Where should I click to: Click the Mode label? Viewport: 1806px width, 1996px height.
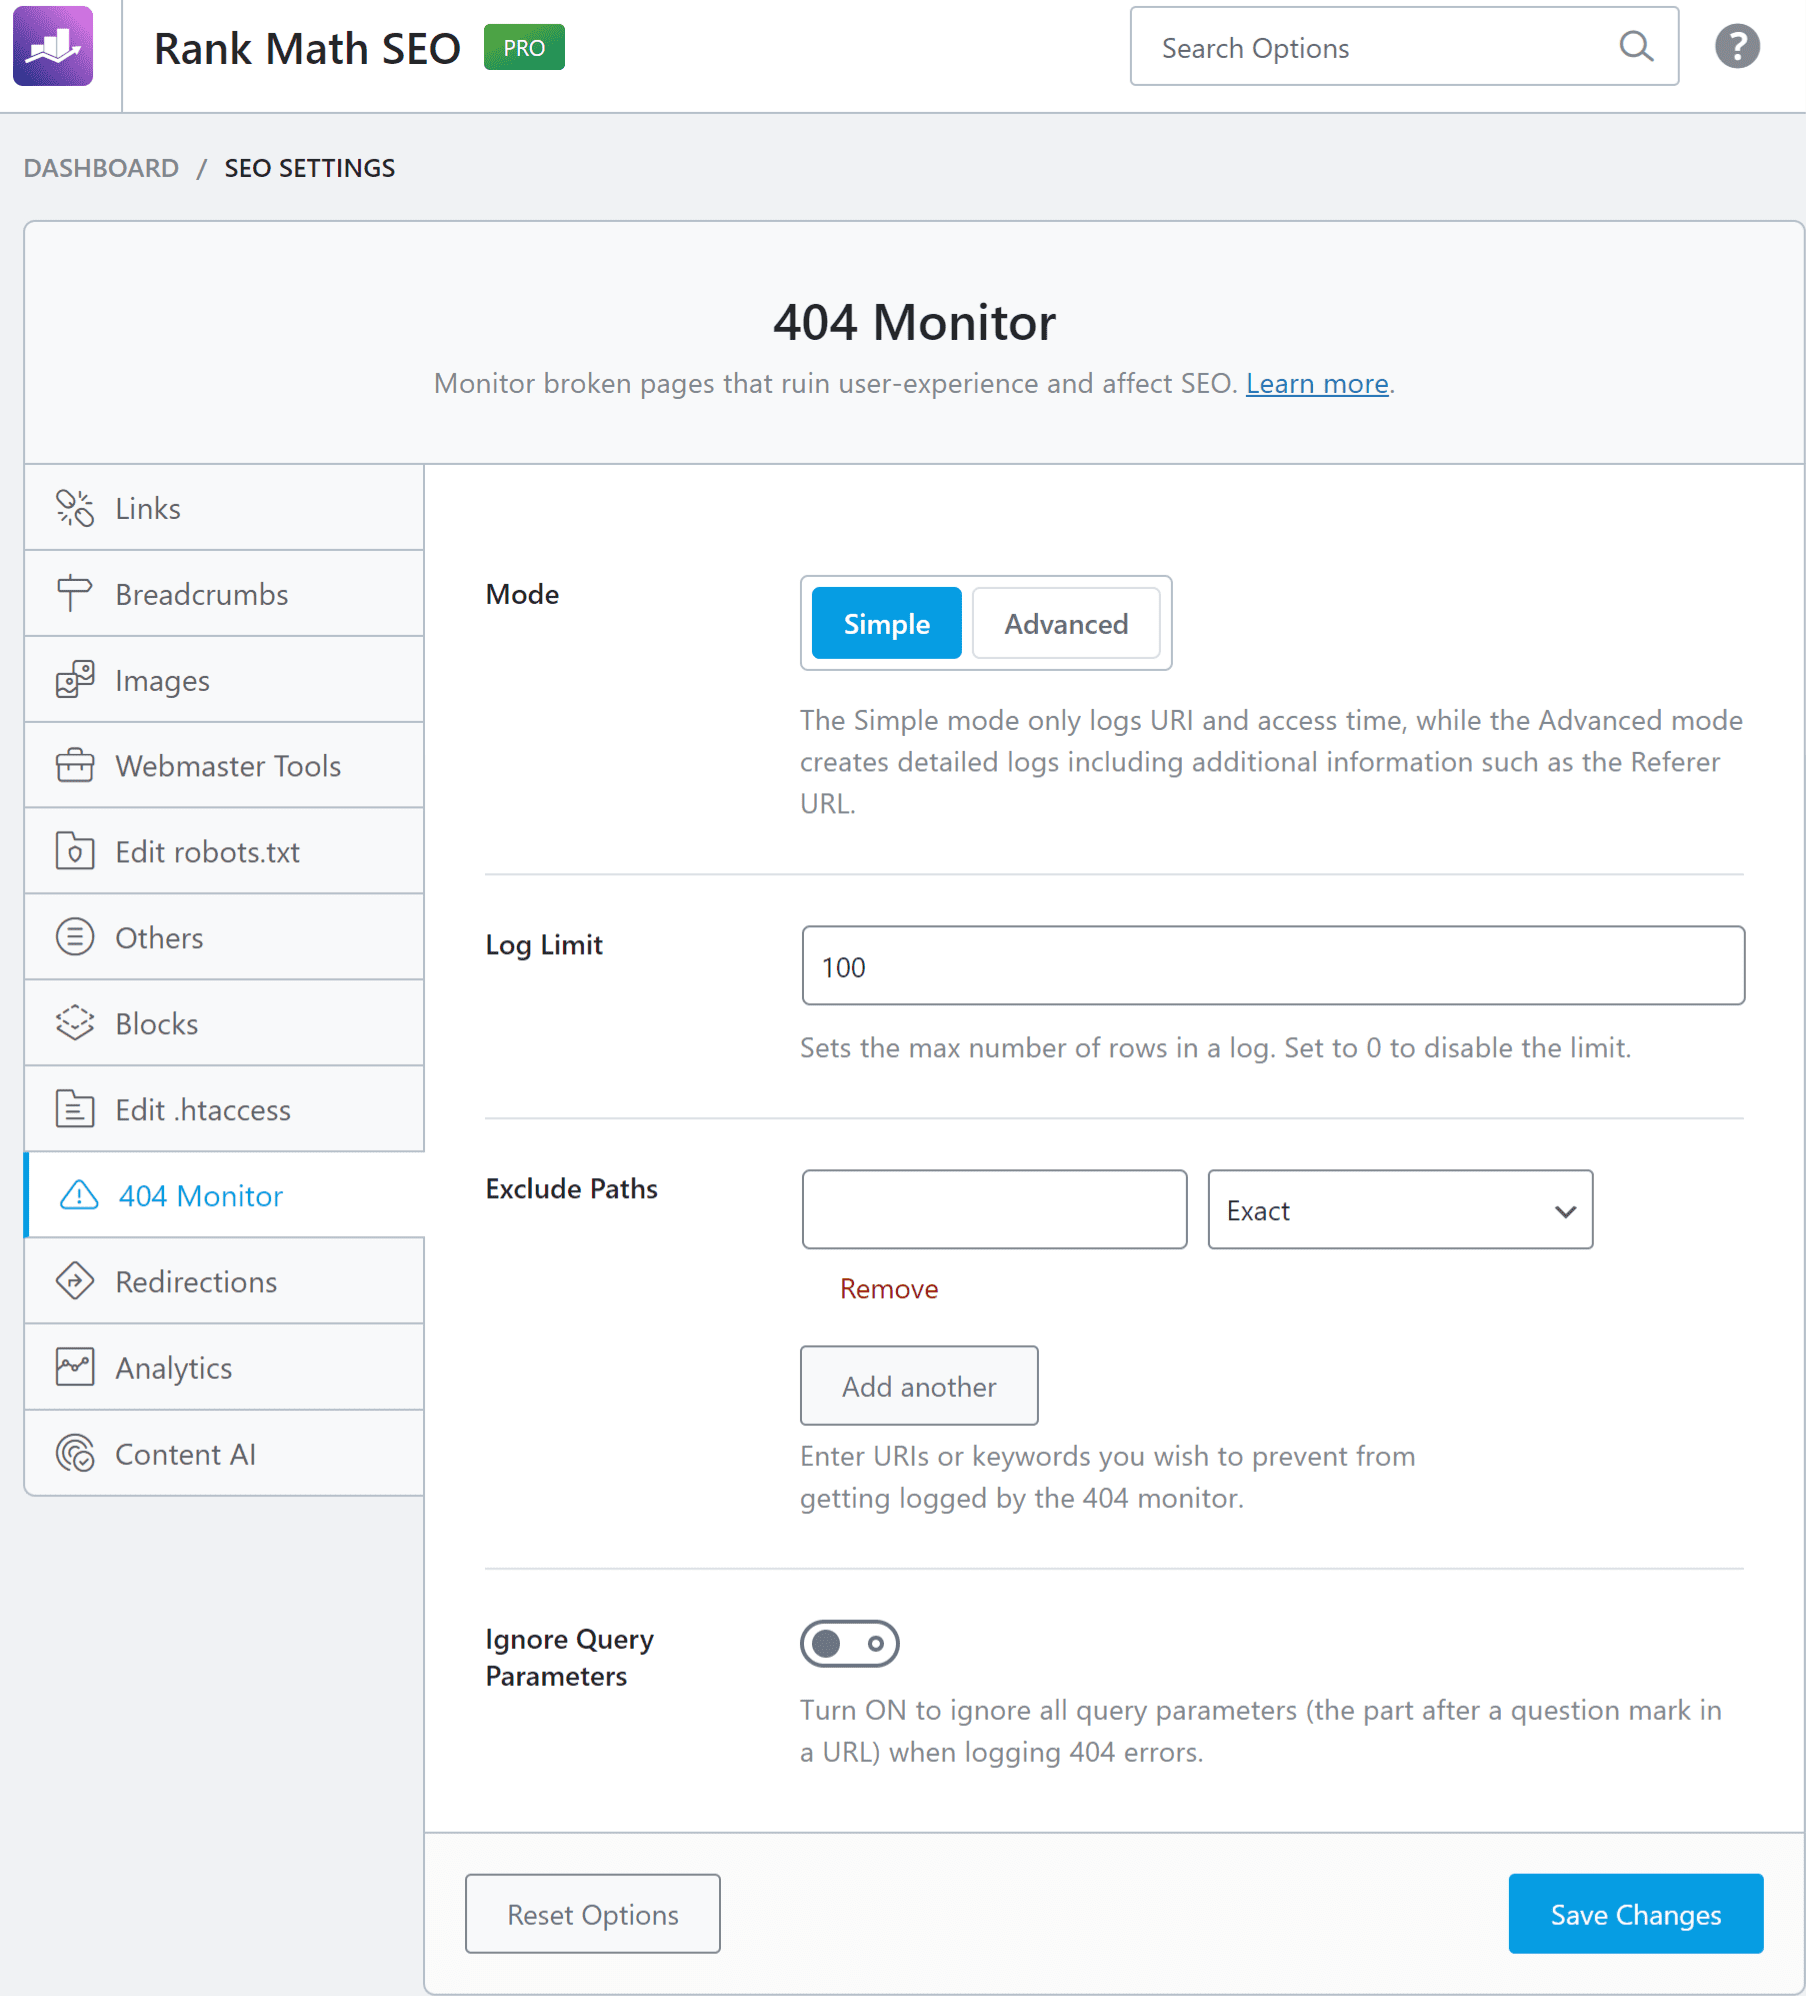522,594
